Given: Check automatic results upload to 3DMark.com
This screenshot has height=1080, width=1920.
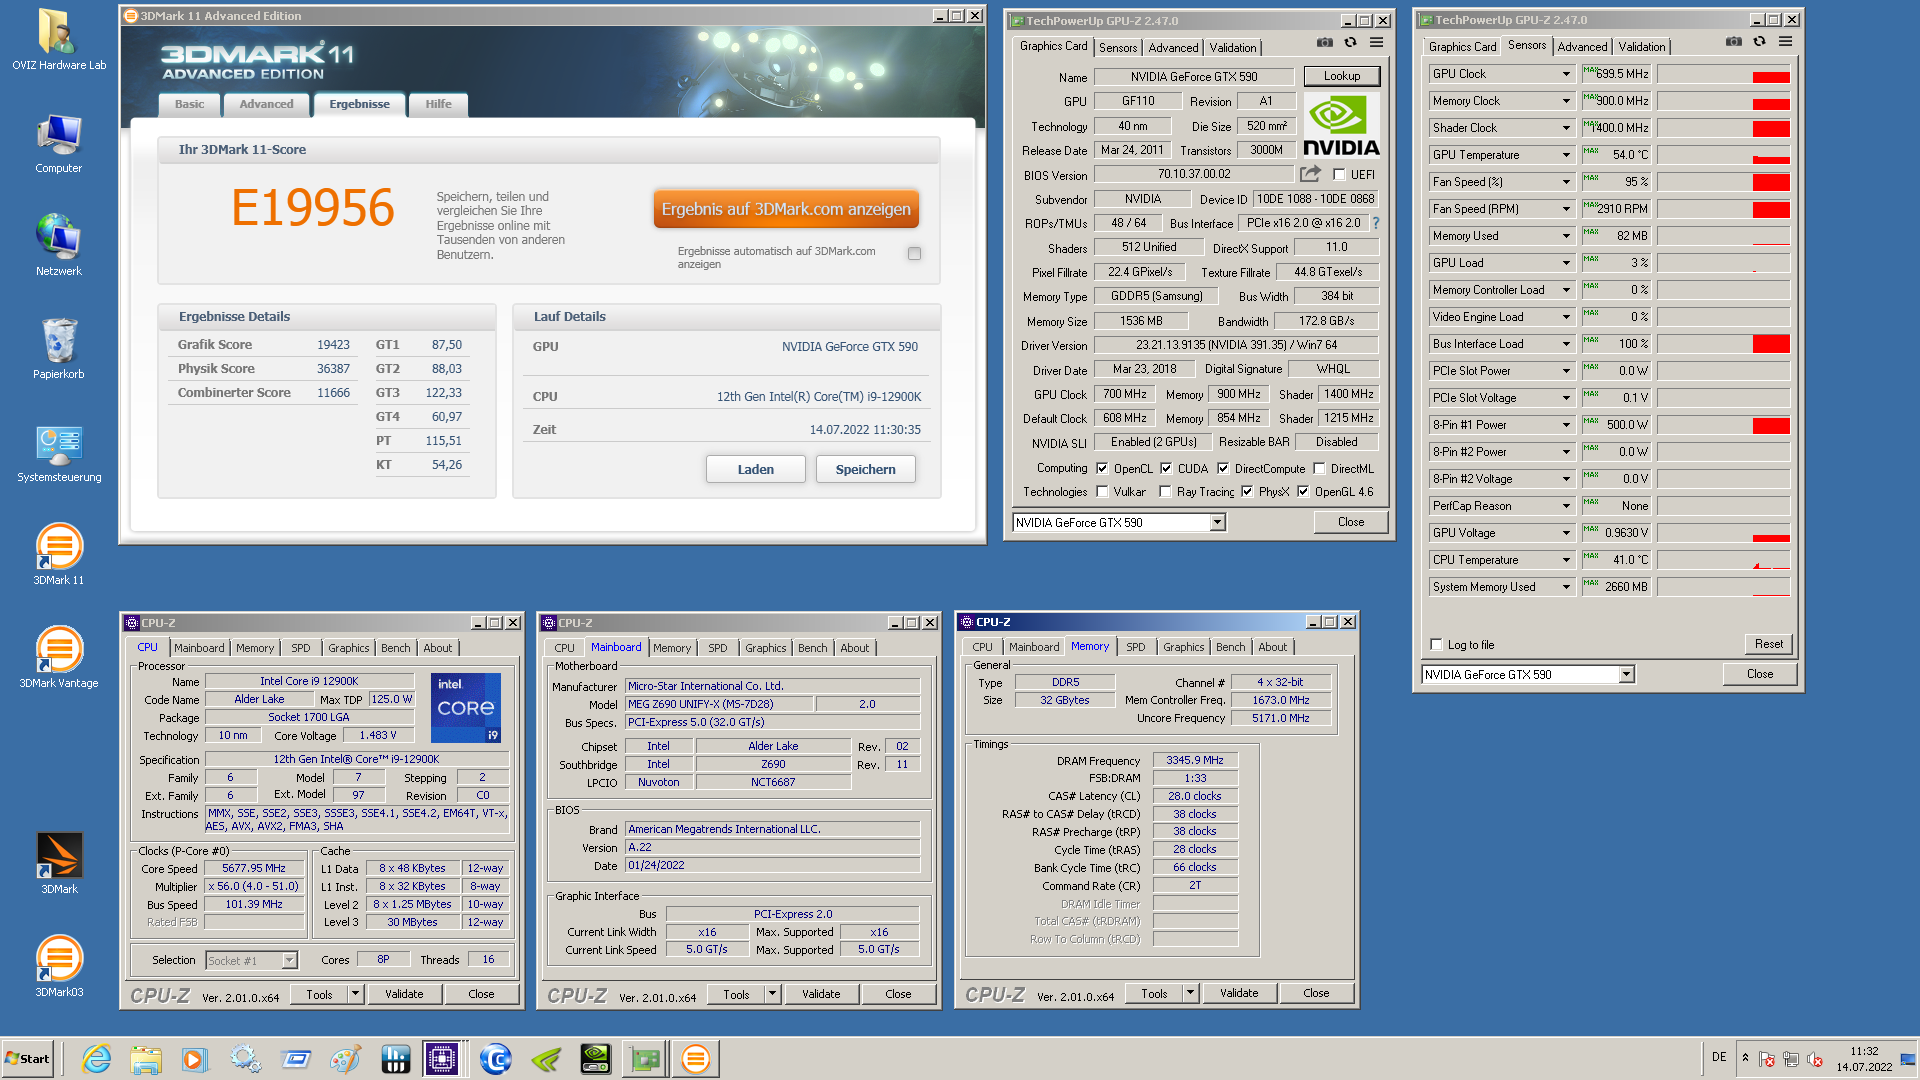Looking at the screenshot, I should click(x=914, y=254).
